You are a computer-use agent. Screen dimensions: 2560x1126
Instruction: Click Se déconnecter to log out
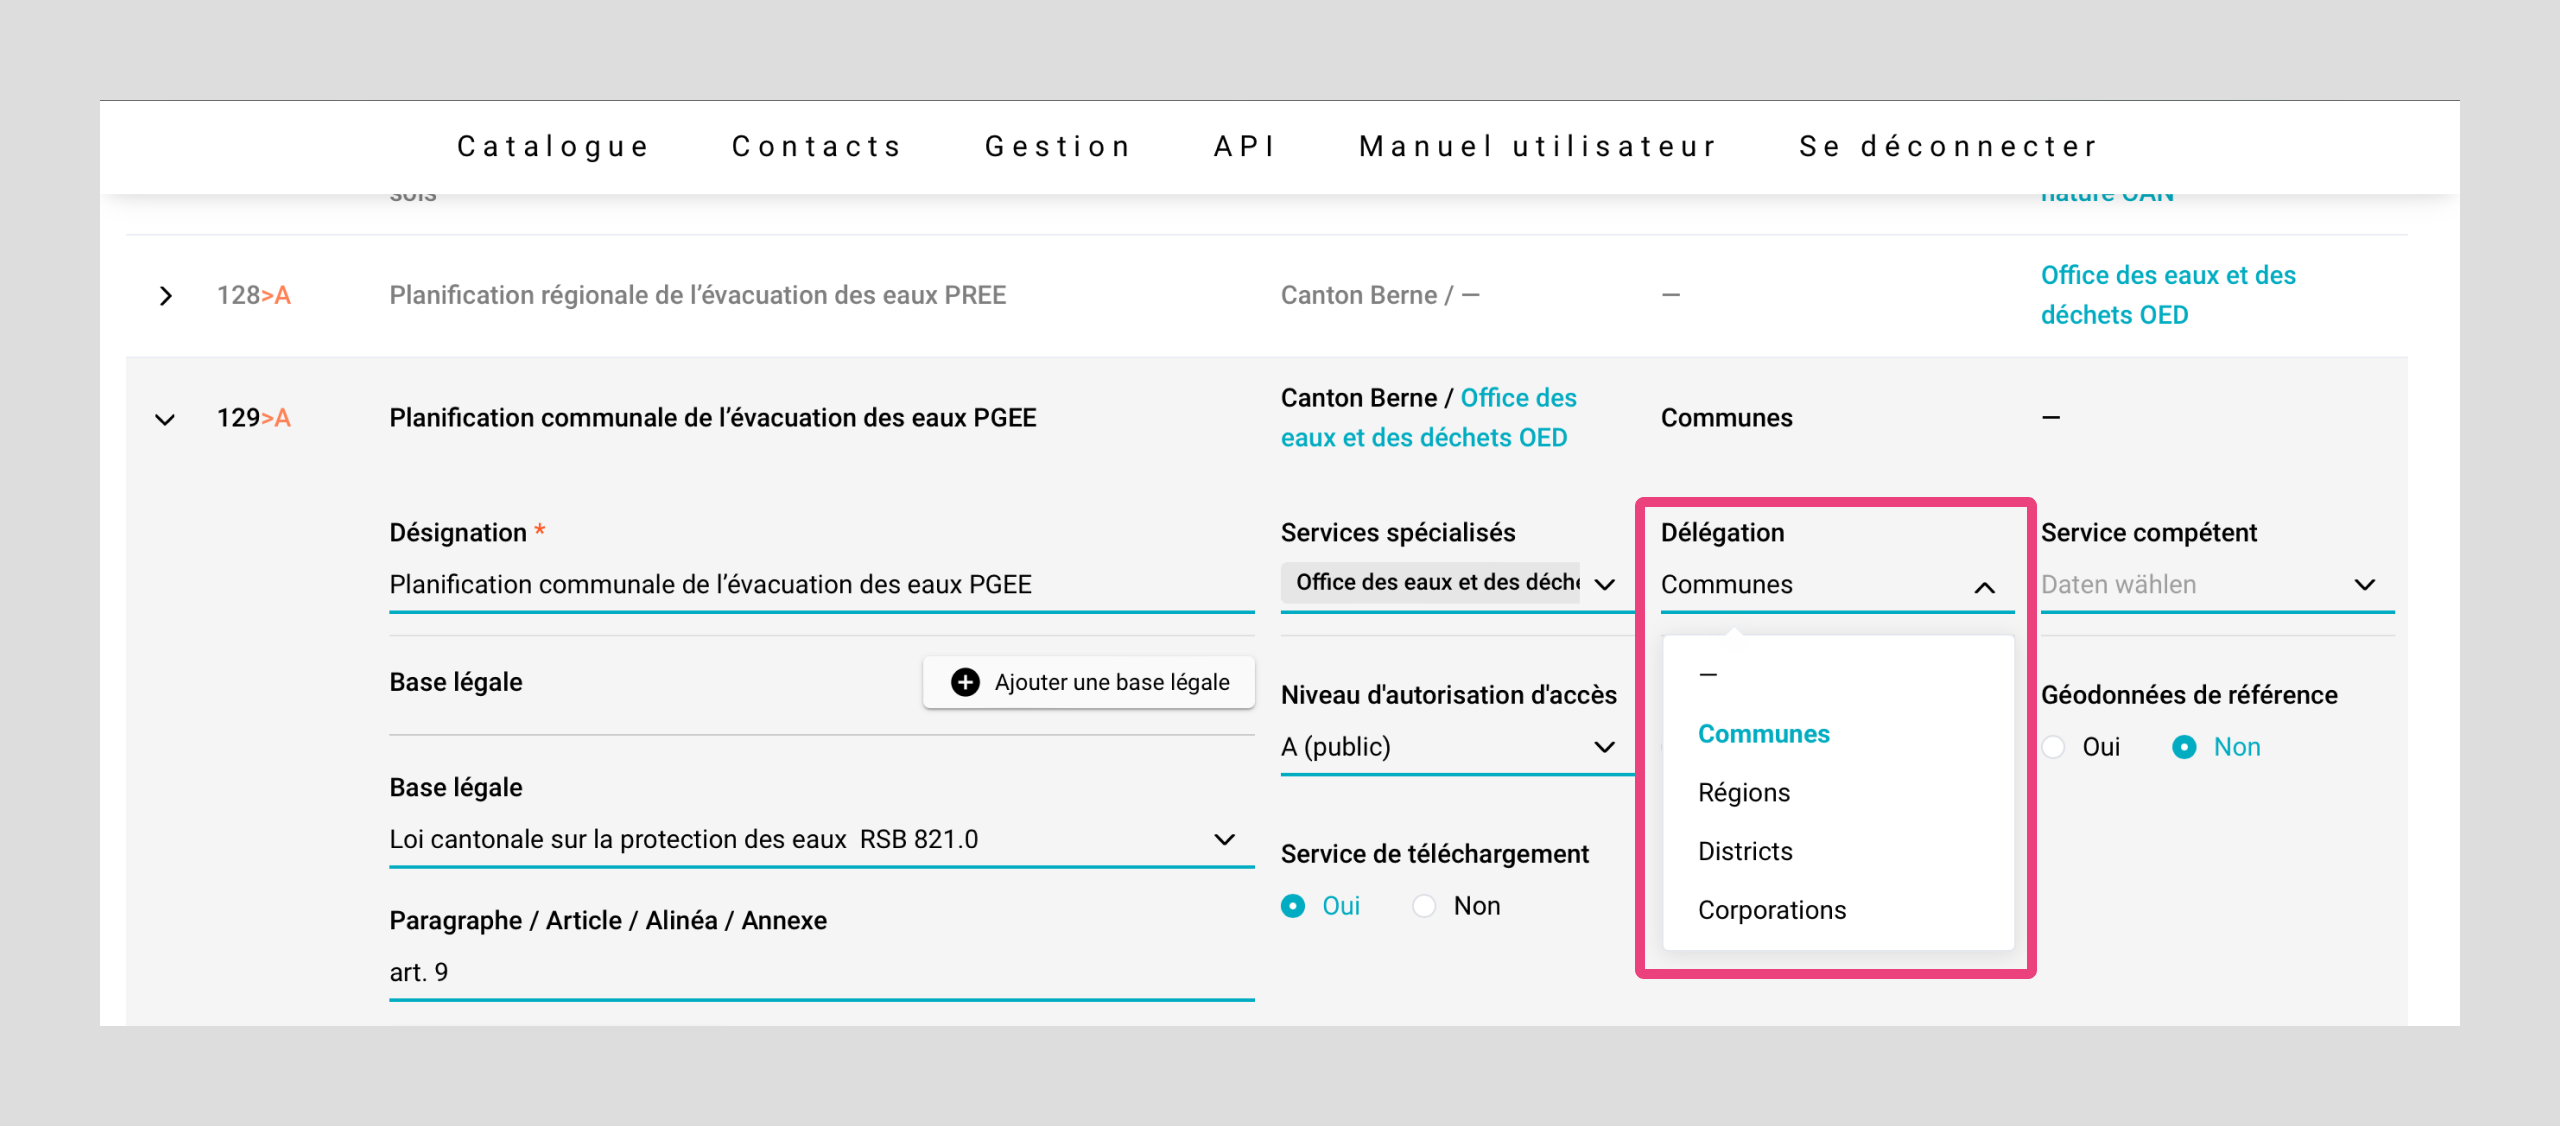click(x=1948, y=147)
